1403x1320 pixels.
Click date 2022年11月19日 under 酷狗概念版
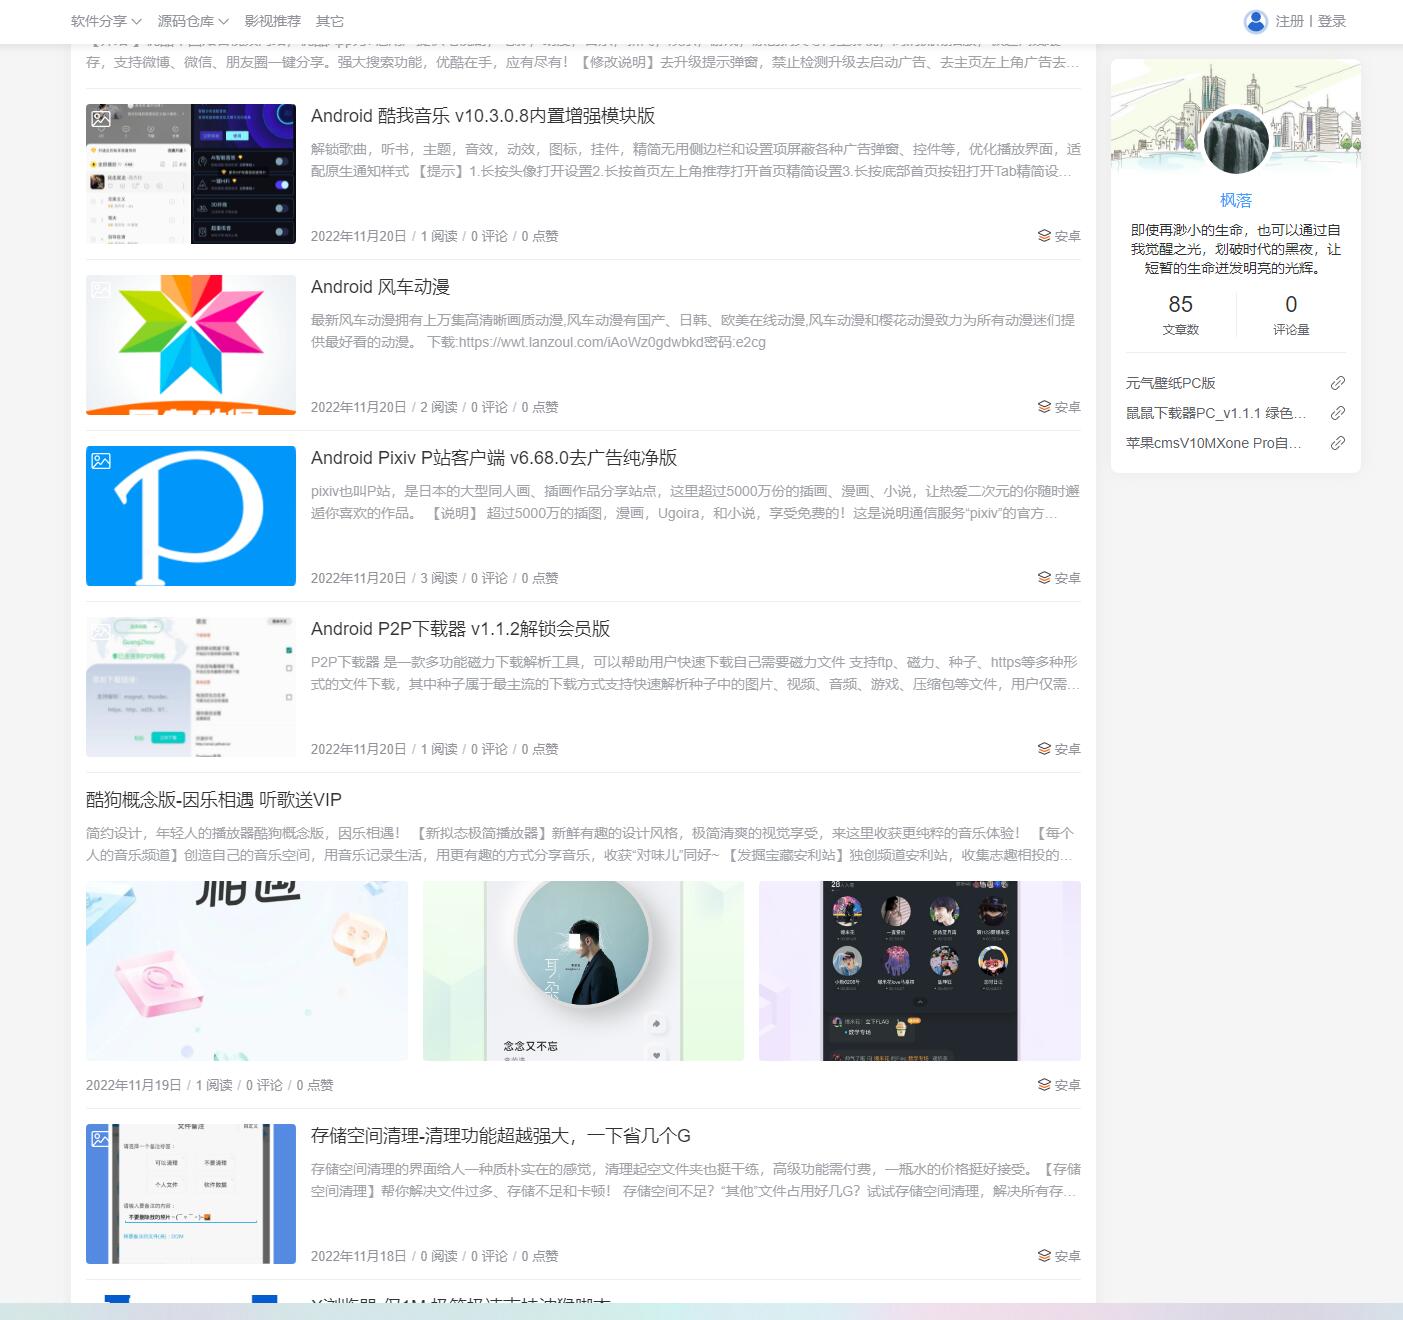tap(134, 1085)
